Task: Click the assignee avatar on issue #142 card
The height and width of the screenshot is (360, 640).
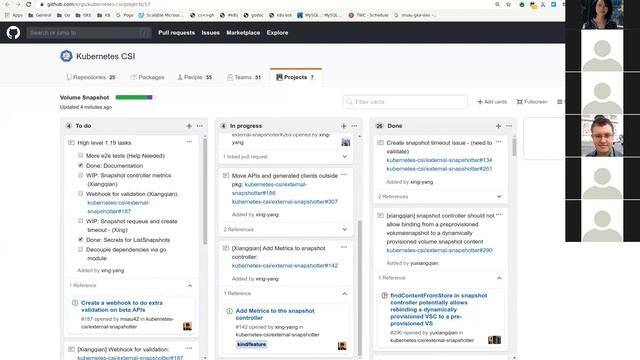Action: point(342,346)
